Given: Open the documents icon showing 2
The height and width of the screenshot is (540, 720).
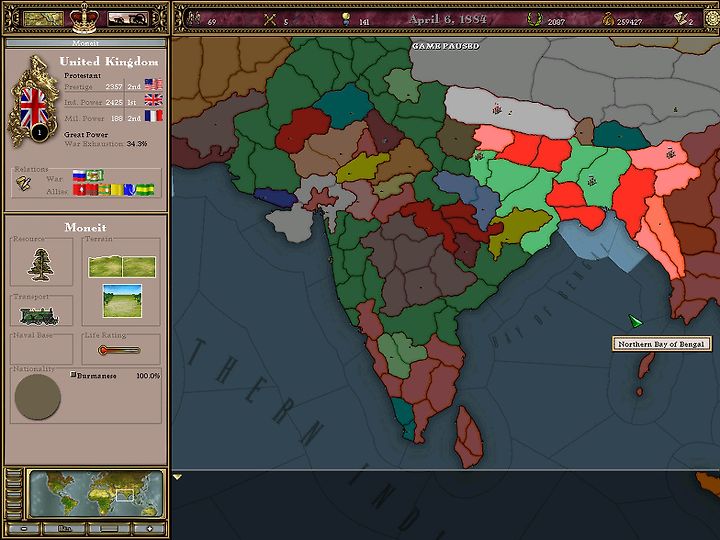Looking at the screenshot, I should pos(680,19).
